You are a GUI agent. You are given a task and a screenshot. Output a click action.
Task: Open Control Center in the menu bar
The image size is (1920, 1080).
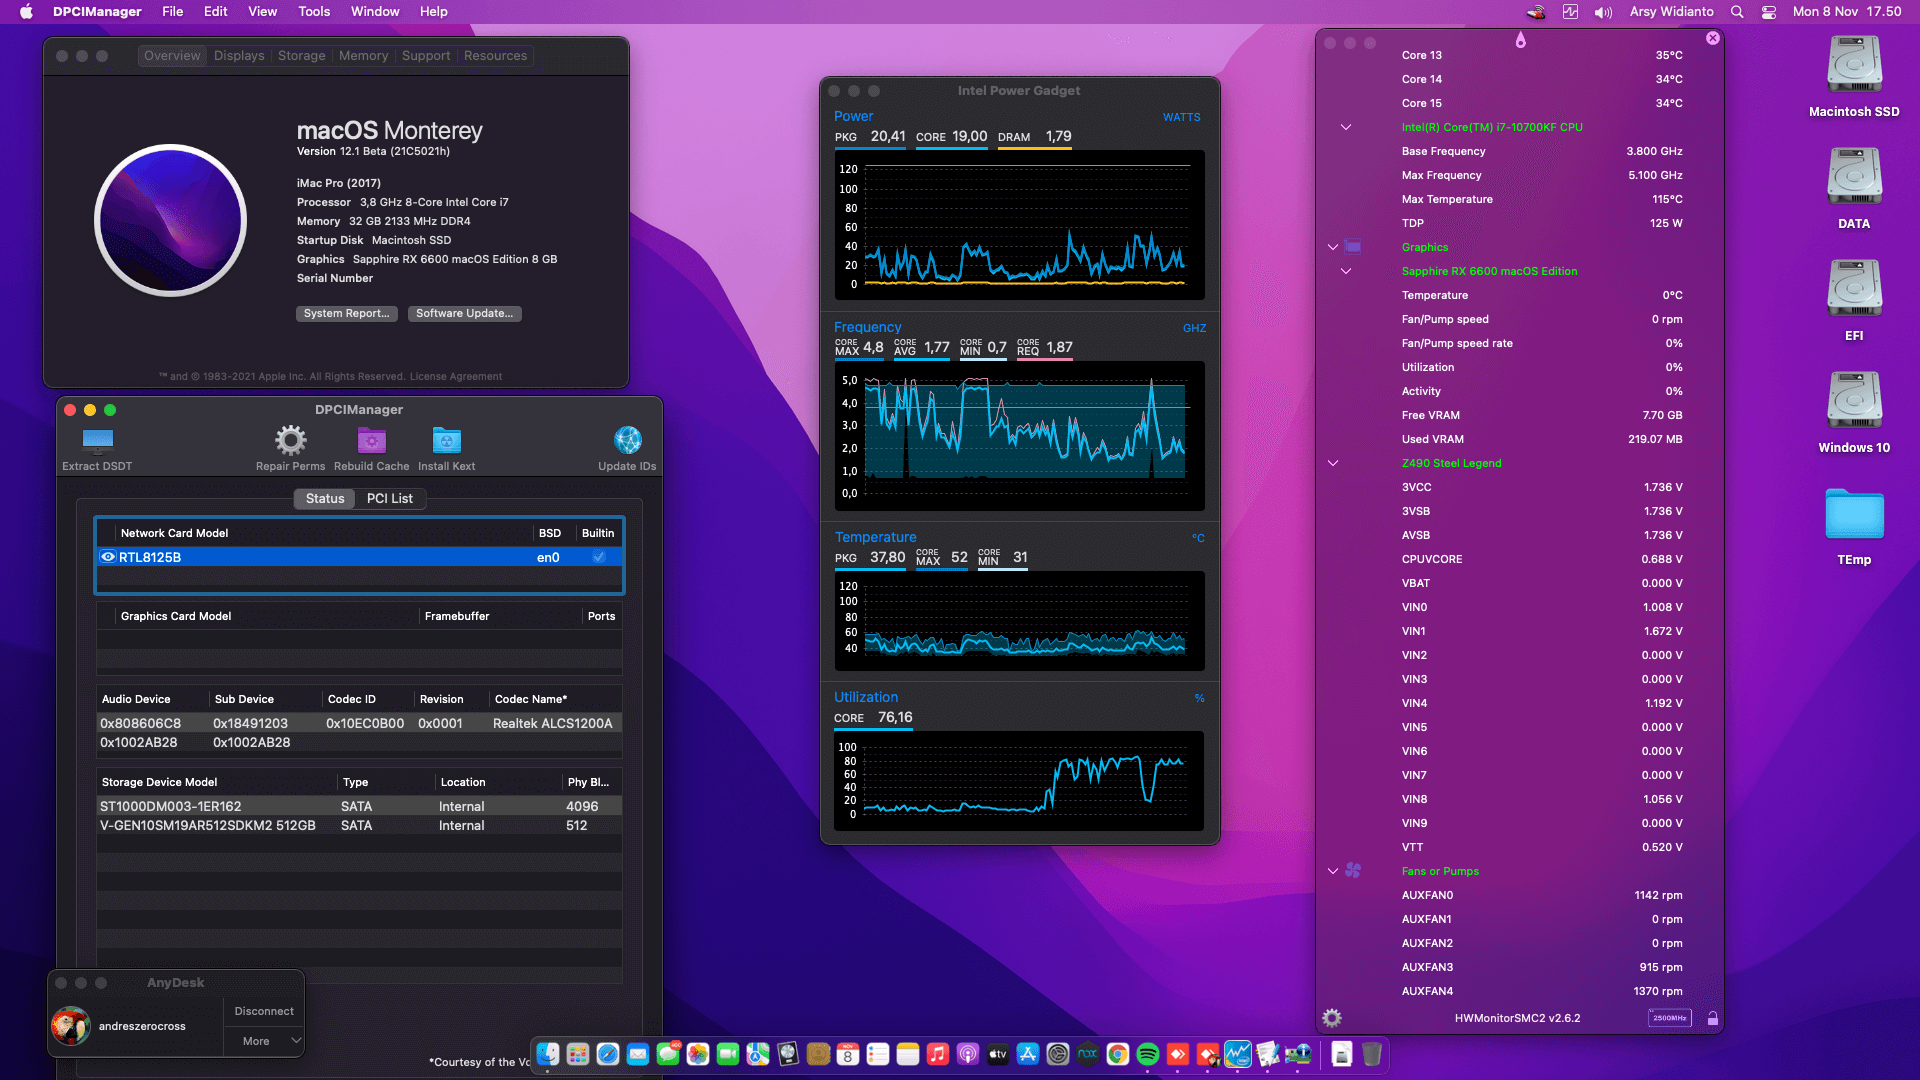coord(1769,12)
